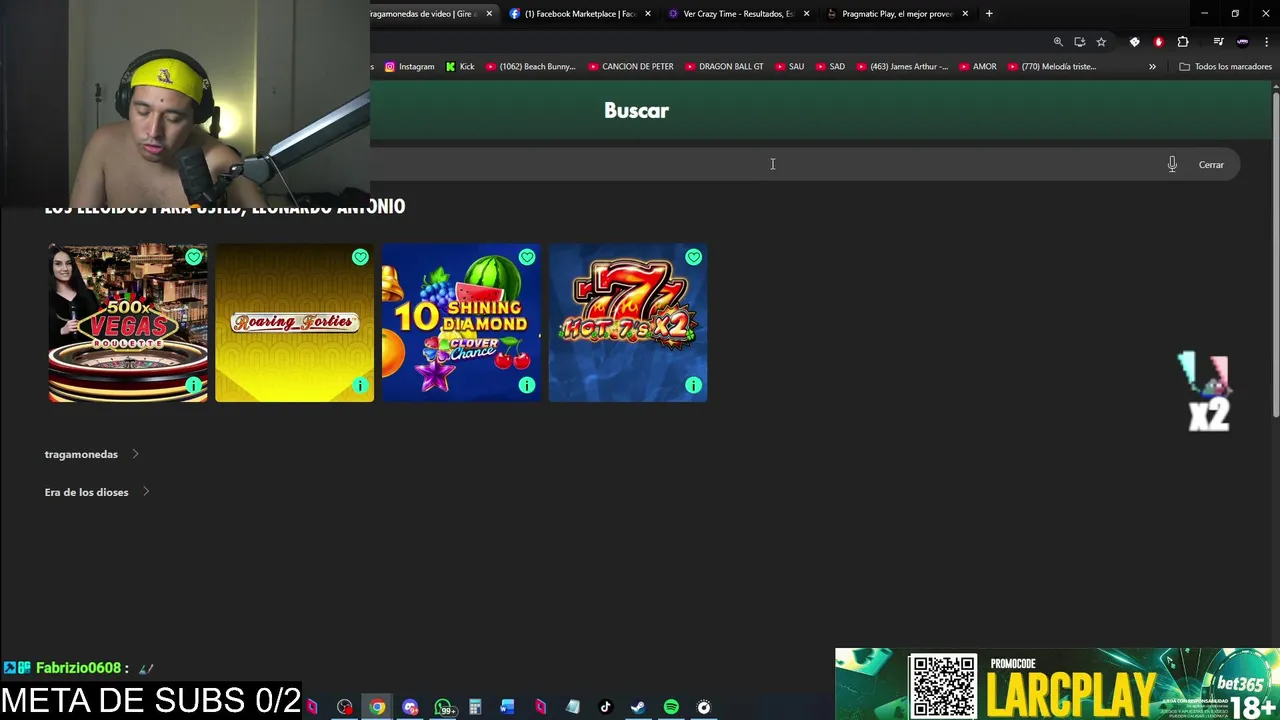The width and height of the screenshot is (1280, 720).
Task: Click the microphone voice search icon
Action: pyautogui.click(x=1172, y=164)
